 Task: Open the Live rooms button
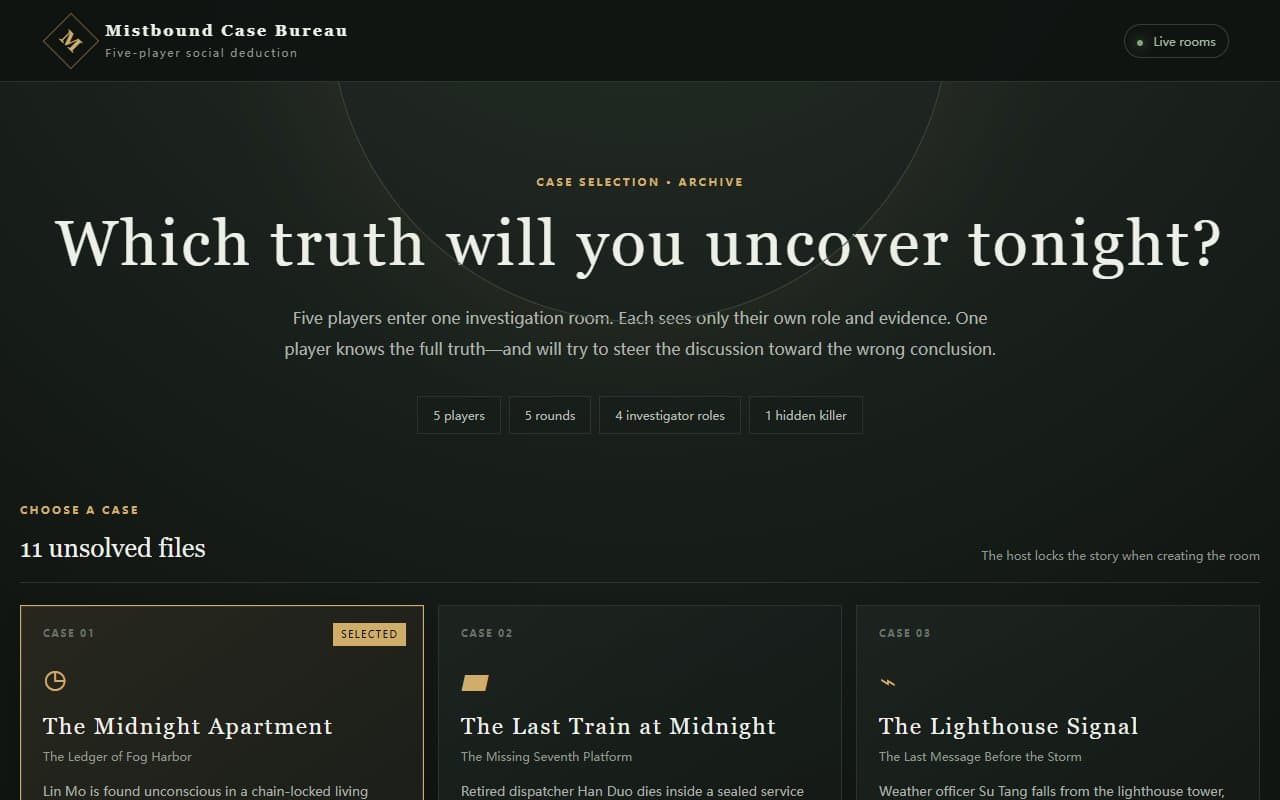(1176, 41)
